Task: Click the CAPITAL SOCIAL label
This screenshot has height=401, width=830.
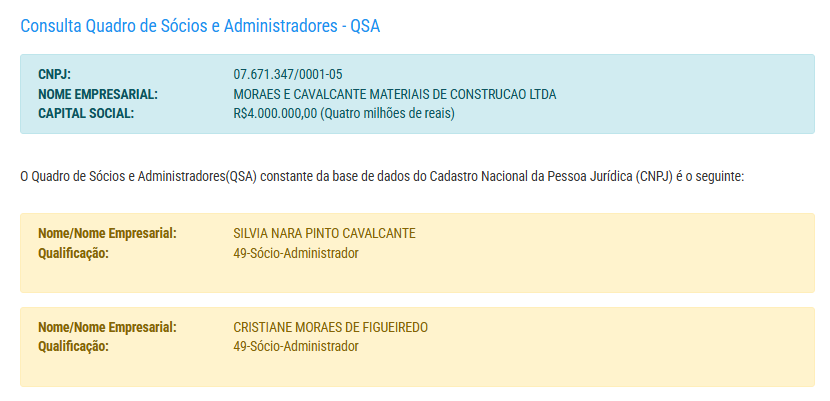Action: 86,113
